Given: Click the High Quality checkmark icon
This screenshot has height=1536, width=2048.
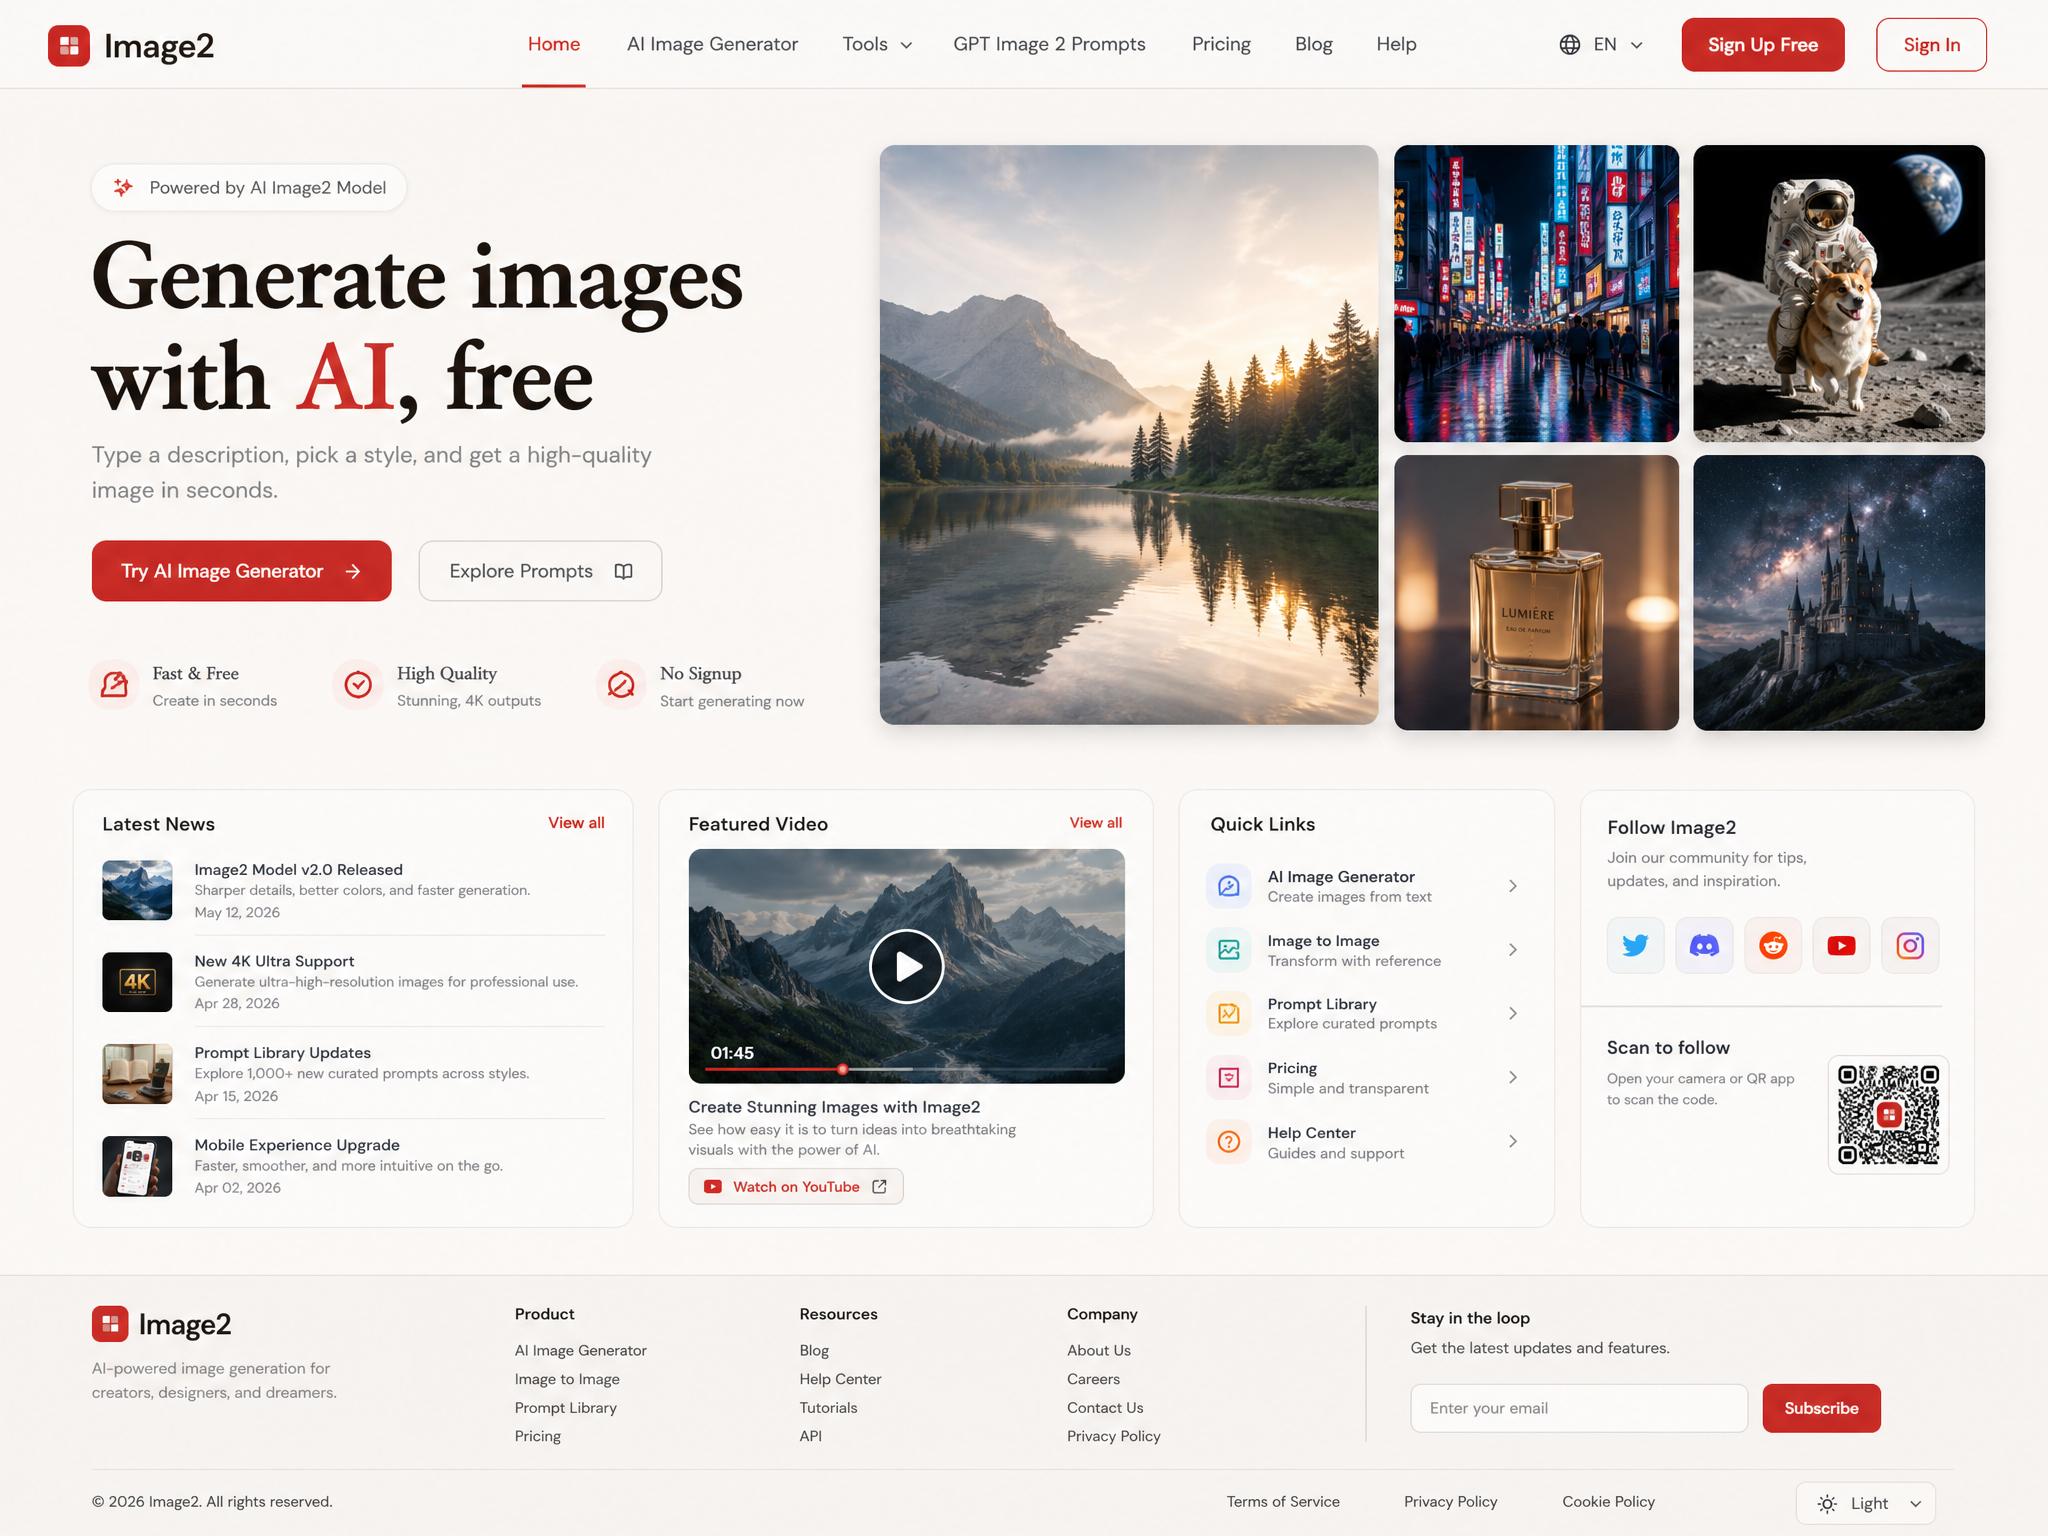Looking at the screenshot, I should point(358,685).
